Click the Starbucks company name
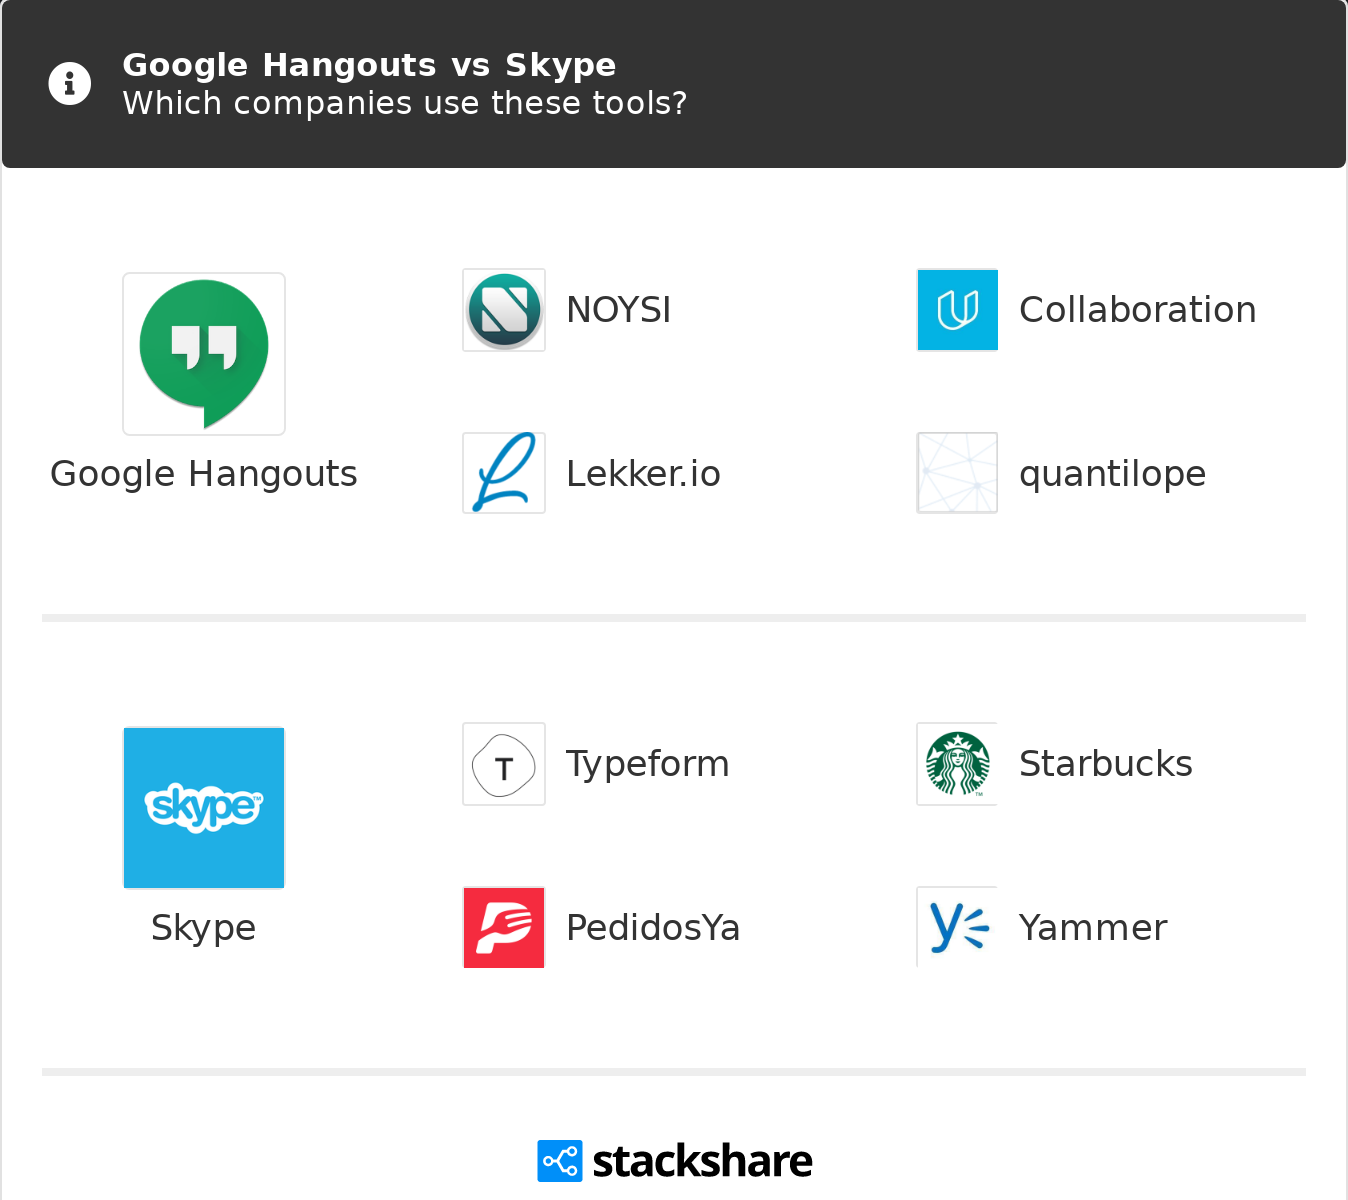1348x1200 pixels. tap(1105, 764)
